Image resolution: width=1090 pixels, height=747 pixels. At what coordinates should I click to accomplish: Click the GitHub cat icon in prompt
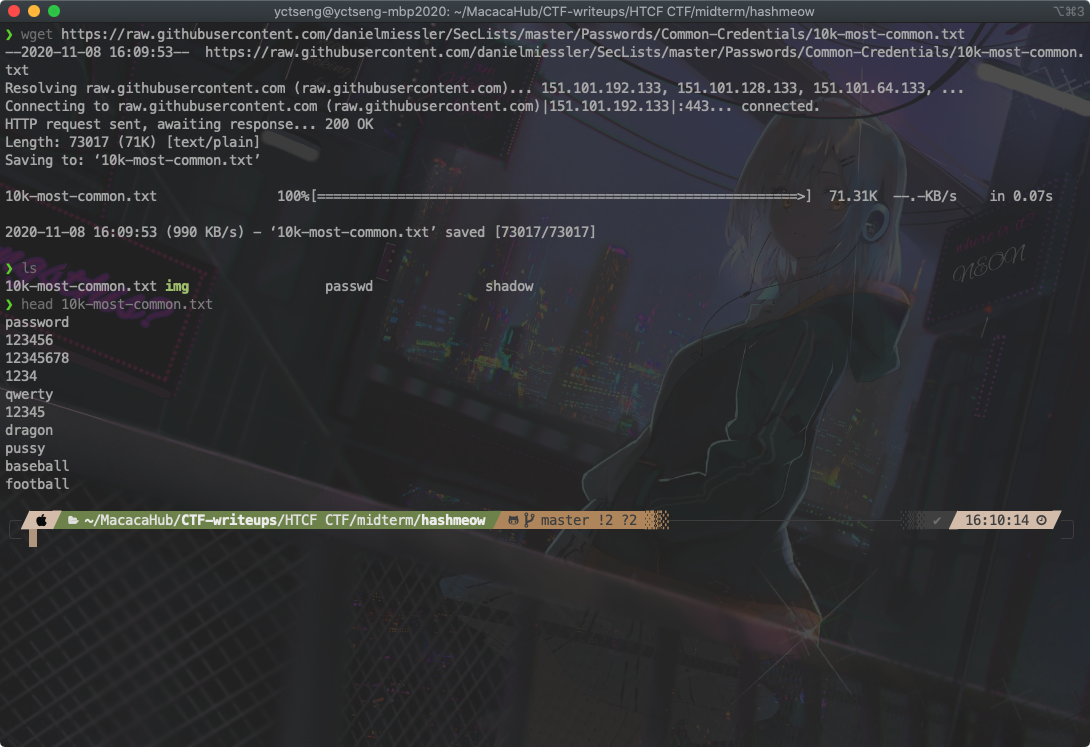pos(513,520)
